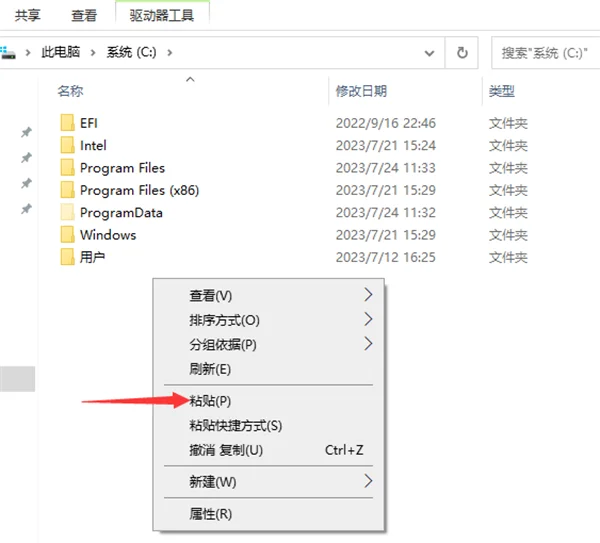Viewport: 600px width, 543px height.
Task: Click the EFI folder icon
Action: 67,123
